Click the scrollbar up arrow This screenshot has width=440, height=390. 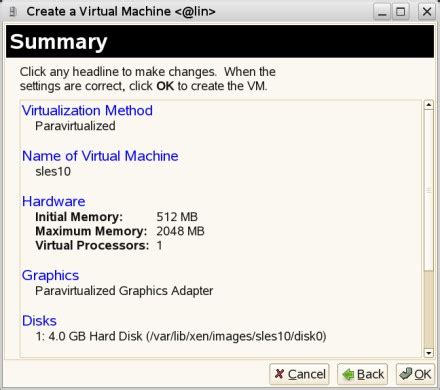coord(429,105)
